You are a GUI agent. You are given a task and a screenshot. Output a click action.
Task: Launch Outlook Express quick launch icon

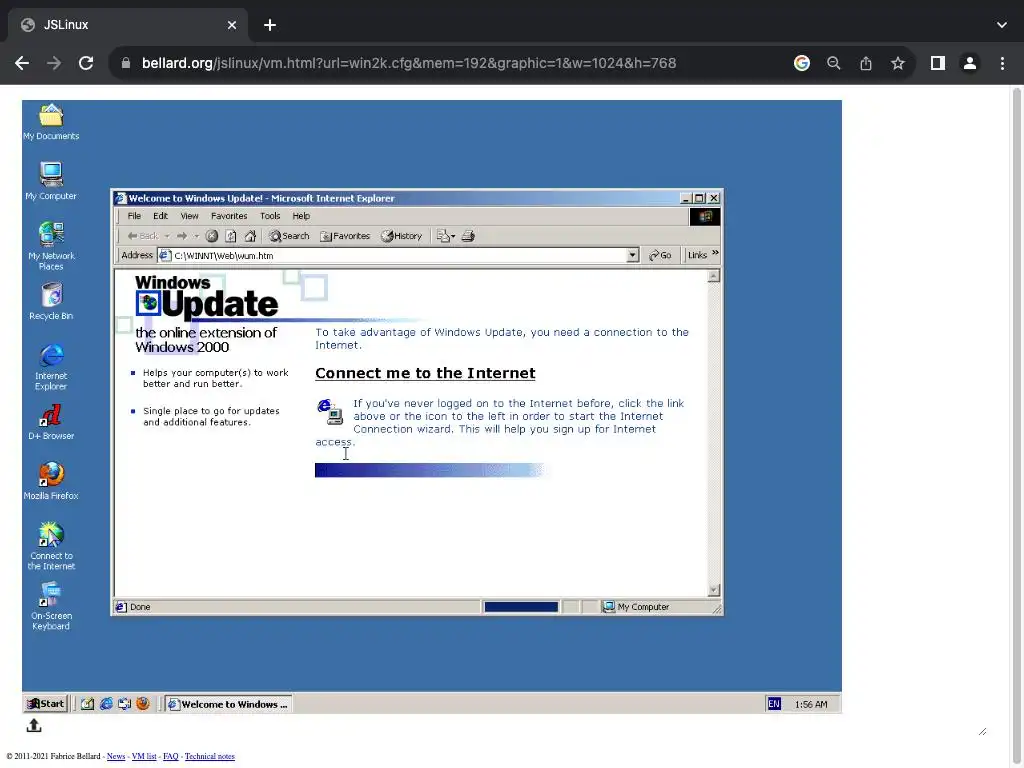click(124, 703)
